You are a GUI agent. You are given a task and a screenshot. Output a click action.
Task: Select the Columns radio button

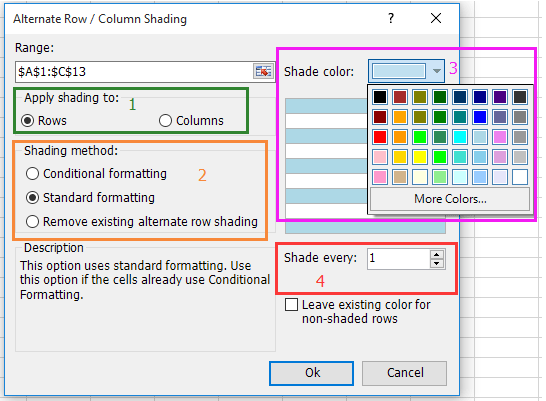165,121
